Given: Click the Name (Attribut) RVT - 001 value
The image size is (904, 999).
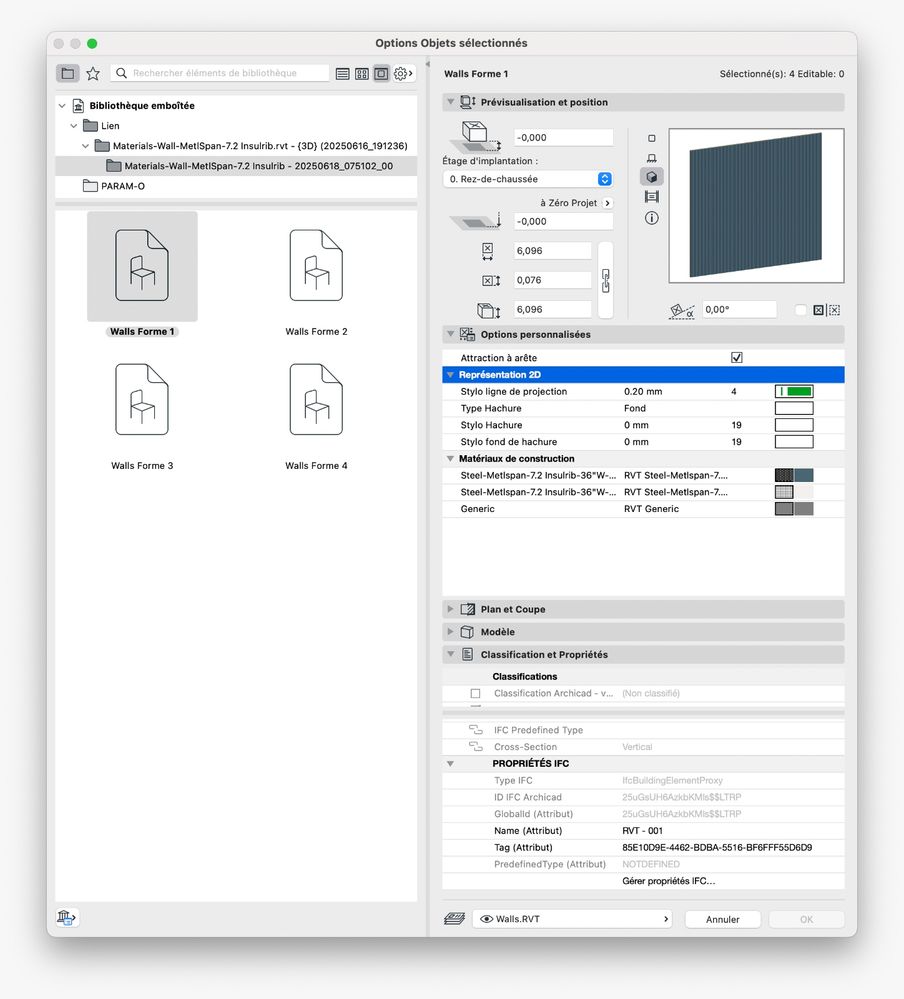Looking at the screenshot, I should (642, 831).
